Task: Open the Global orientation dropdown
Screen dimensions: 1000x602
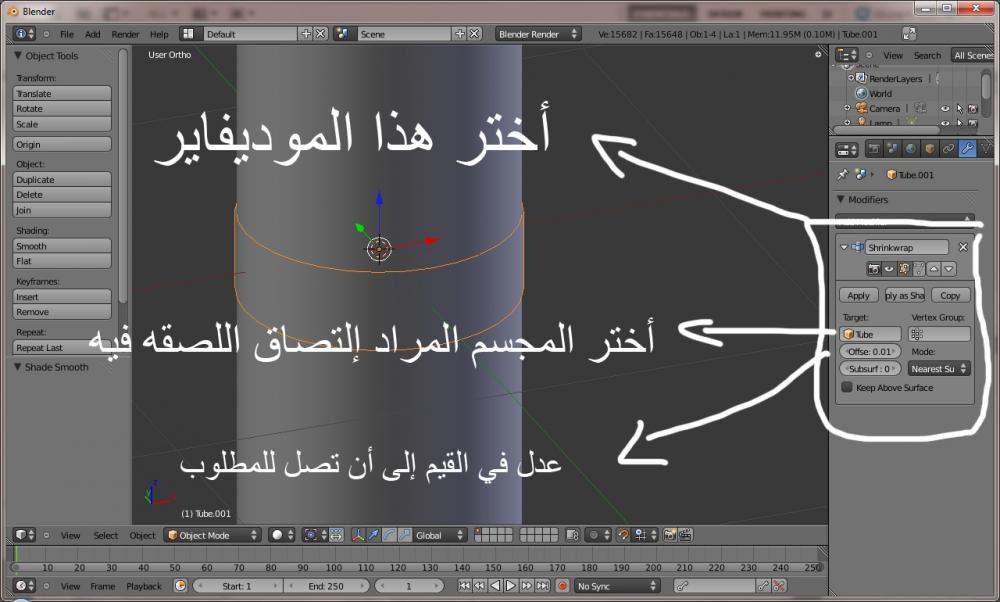Action: pos(439,535)
